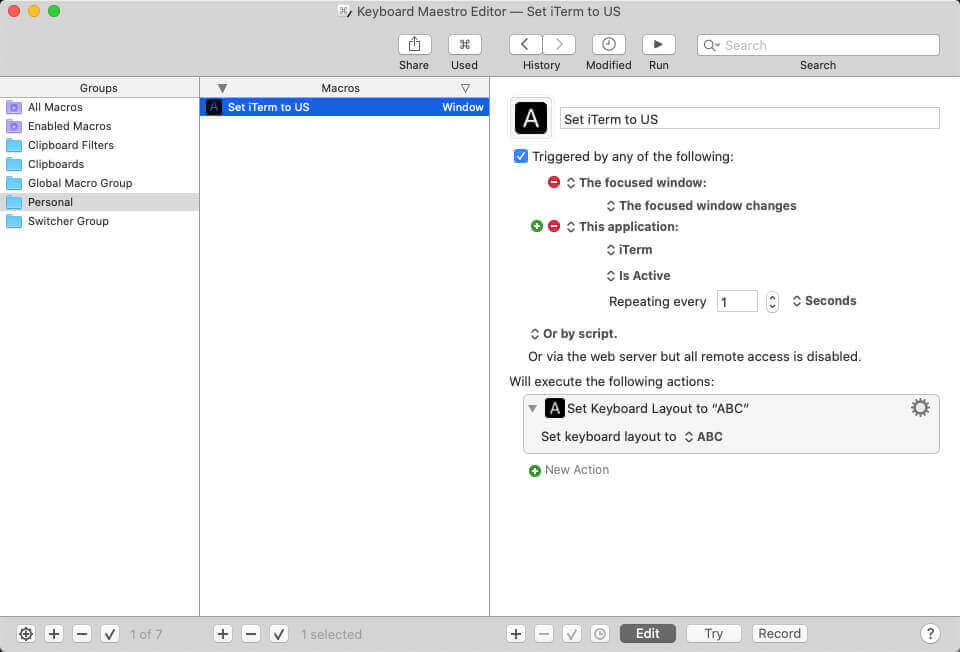
Task: Go forward in History with right arrow
Action: coord(559,45)
